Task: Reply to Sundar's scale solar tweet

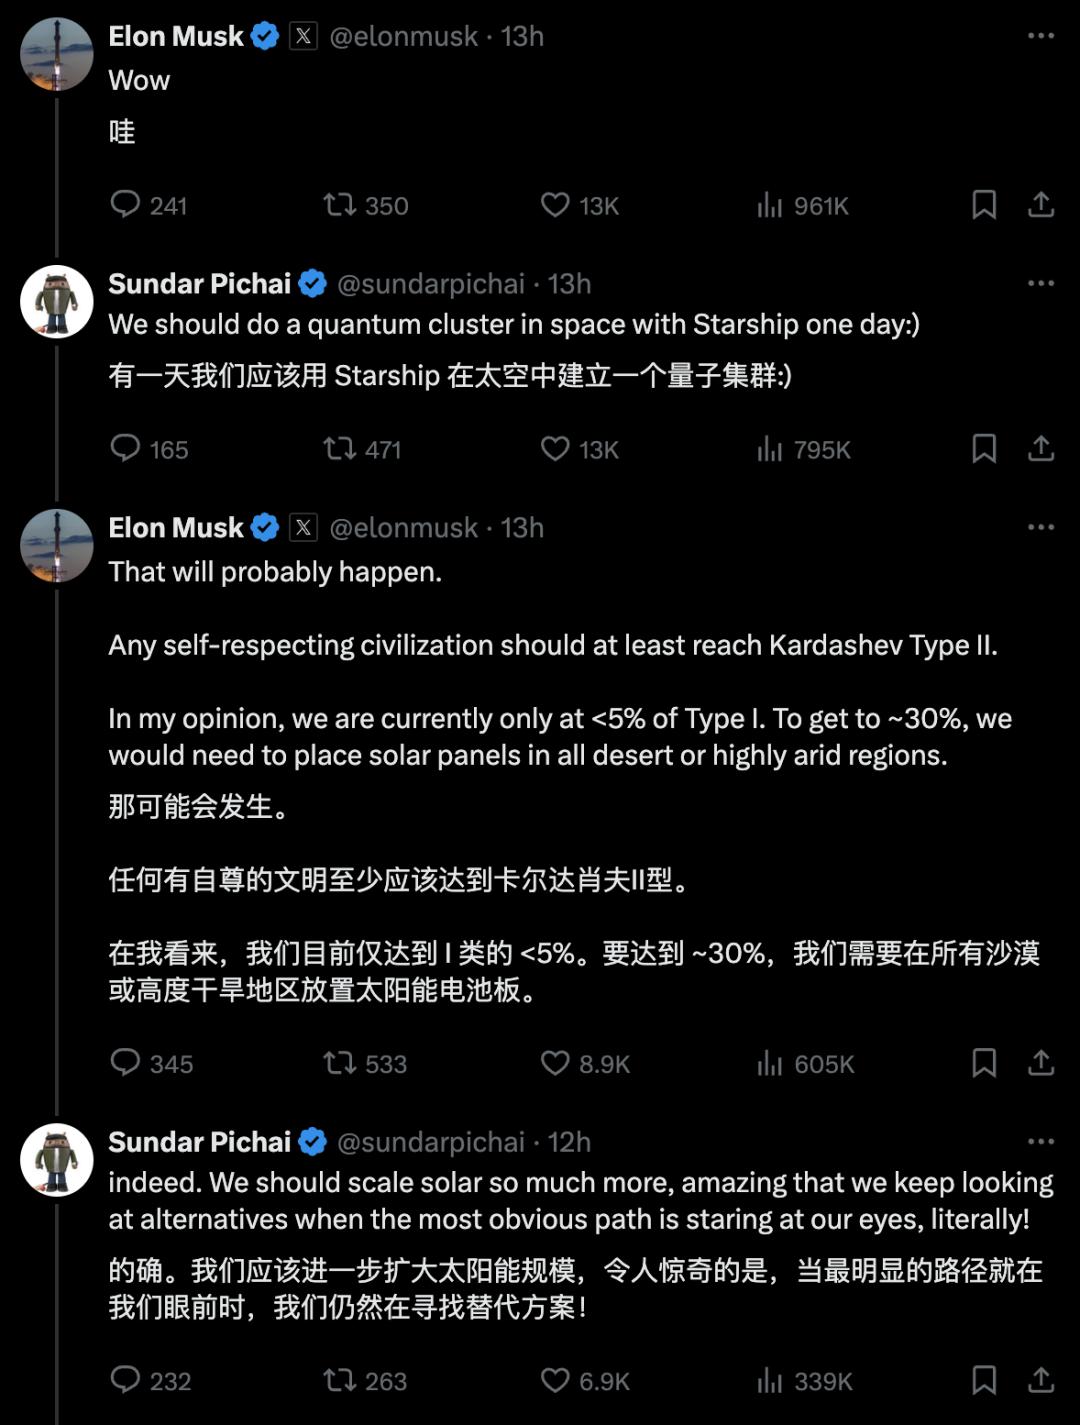Action: click(125, 1381)
